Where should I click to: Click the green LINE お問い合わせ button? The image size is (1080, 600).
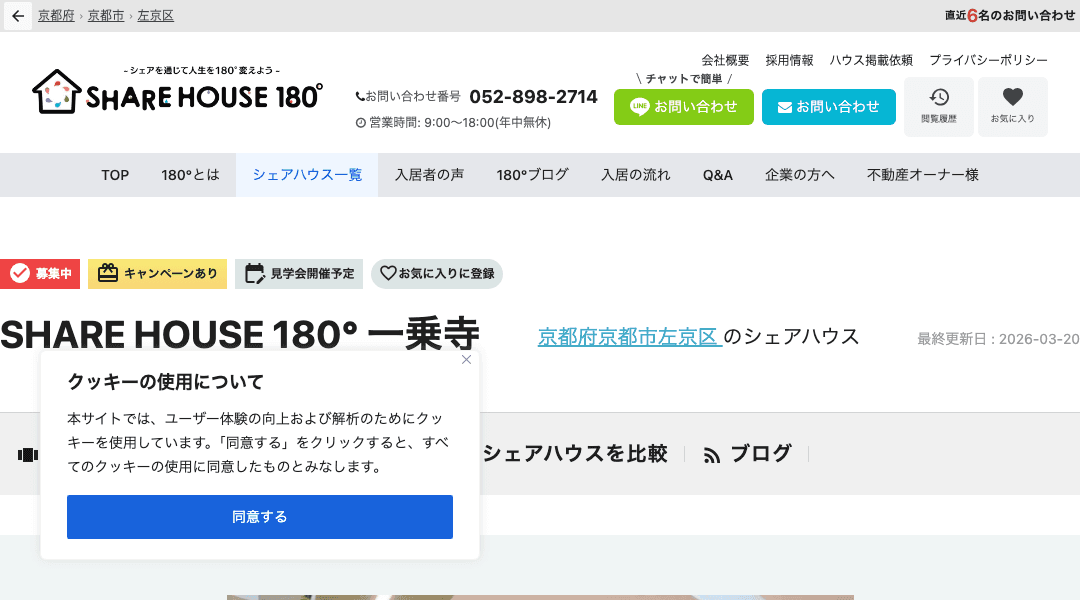point(683,107)
